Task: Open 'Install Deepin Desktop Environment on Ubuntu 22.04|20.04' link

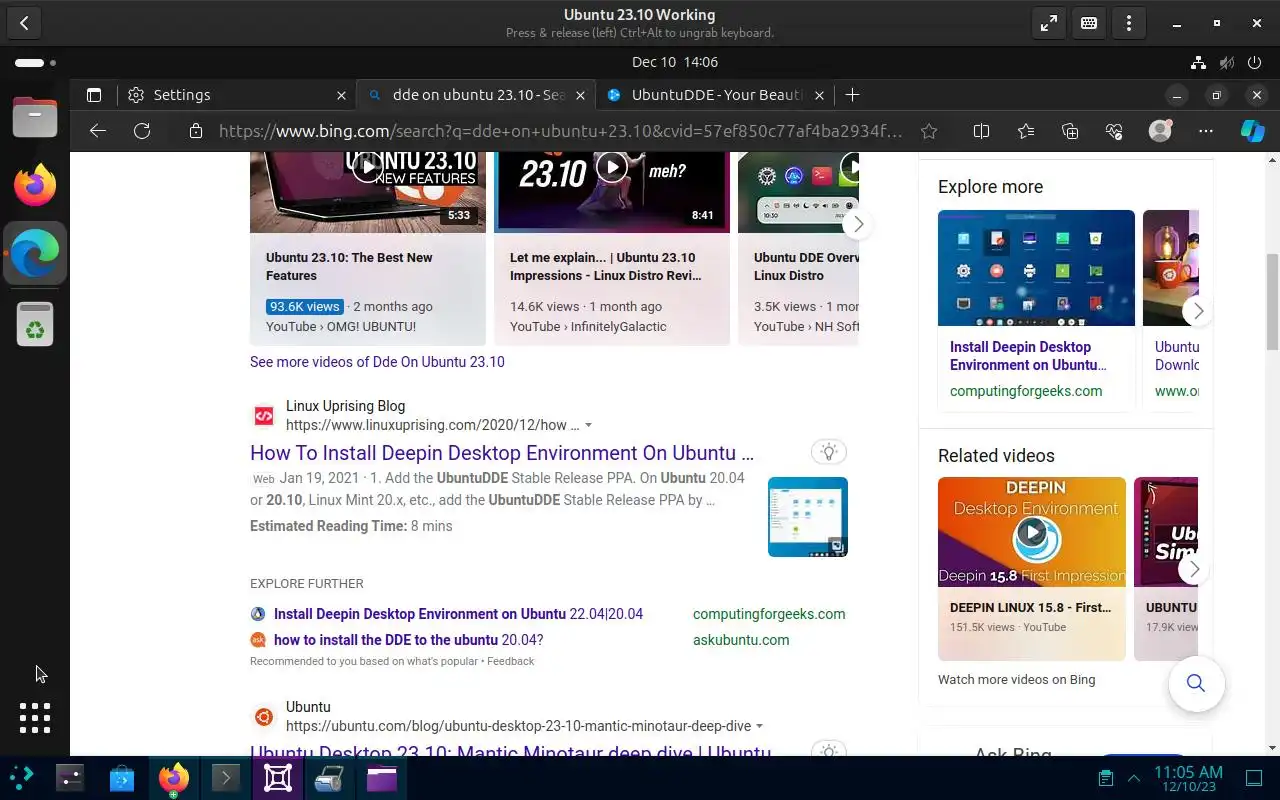Action: coord(458,614)
